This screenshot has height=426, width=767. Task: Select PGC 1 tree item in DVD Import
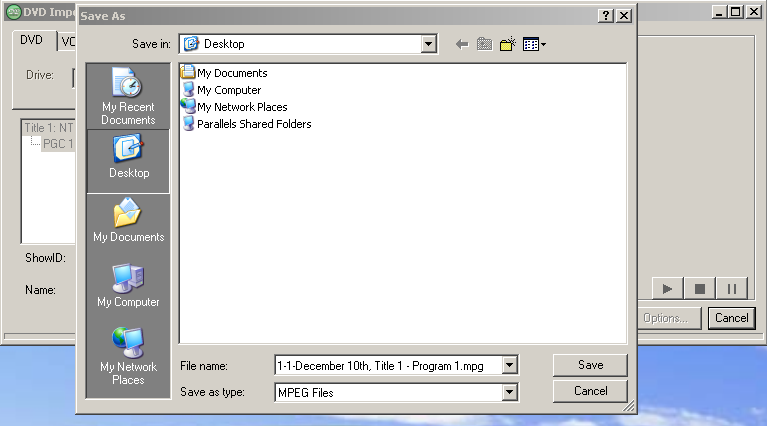coord(58,144)
